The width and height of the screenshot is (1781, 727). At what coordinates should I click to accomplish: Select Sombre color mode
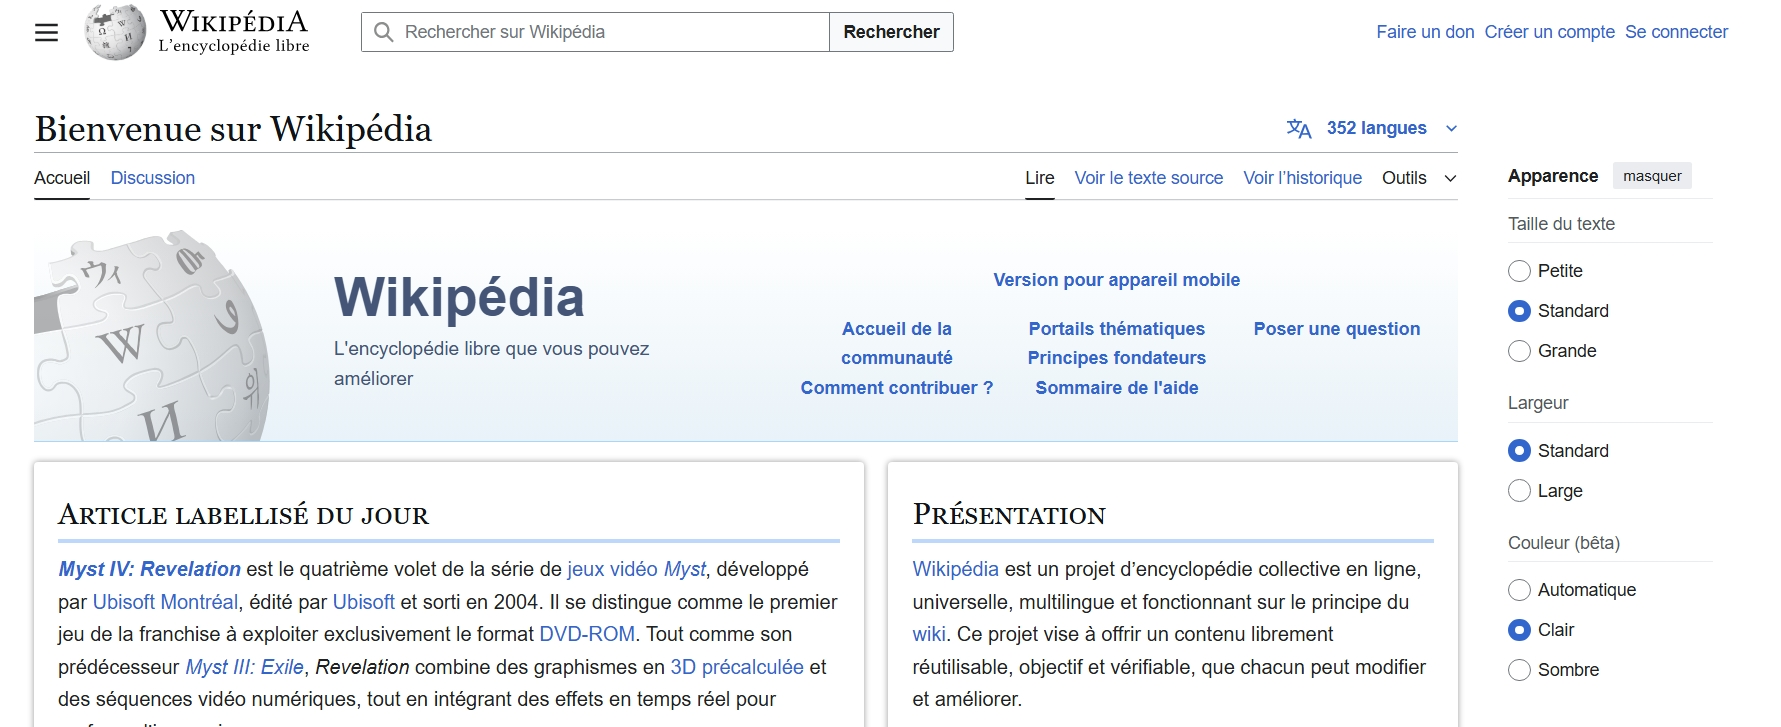coord(1519,670)
